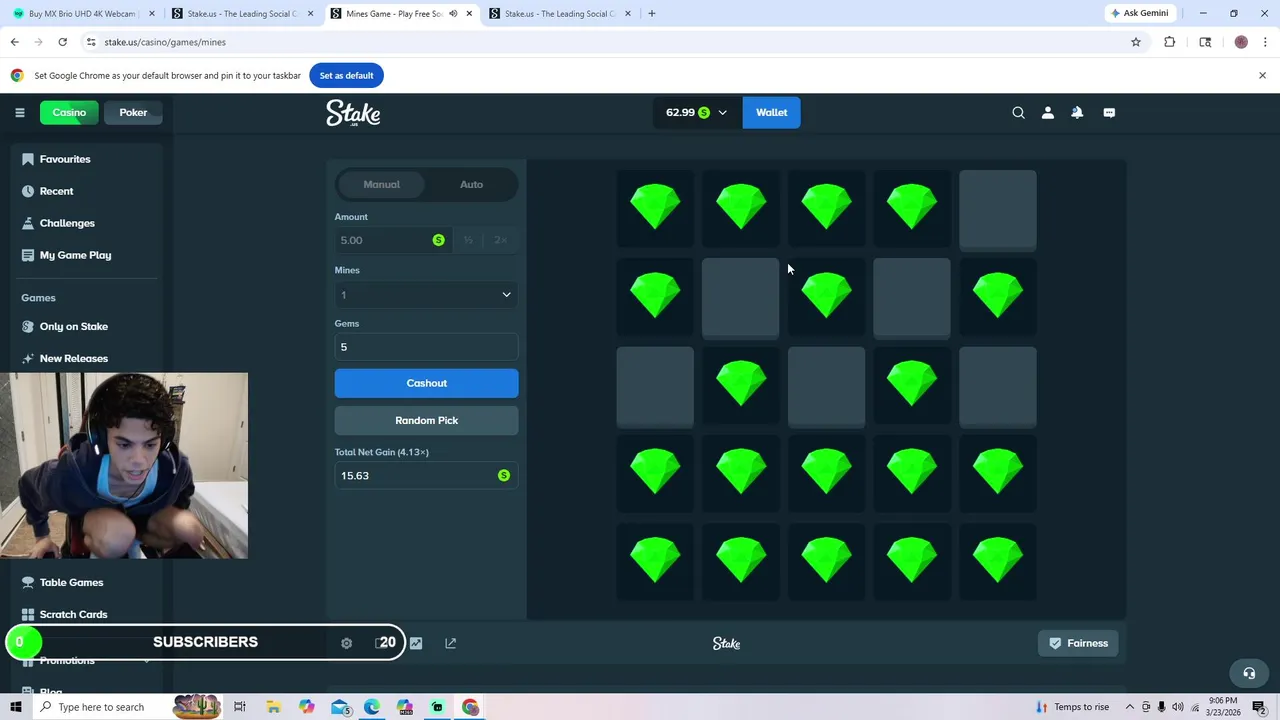This screenshot has height=720, width=1280.
Task: Double the bet amount with 2×
Action: point(500,240)
